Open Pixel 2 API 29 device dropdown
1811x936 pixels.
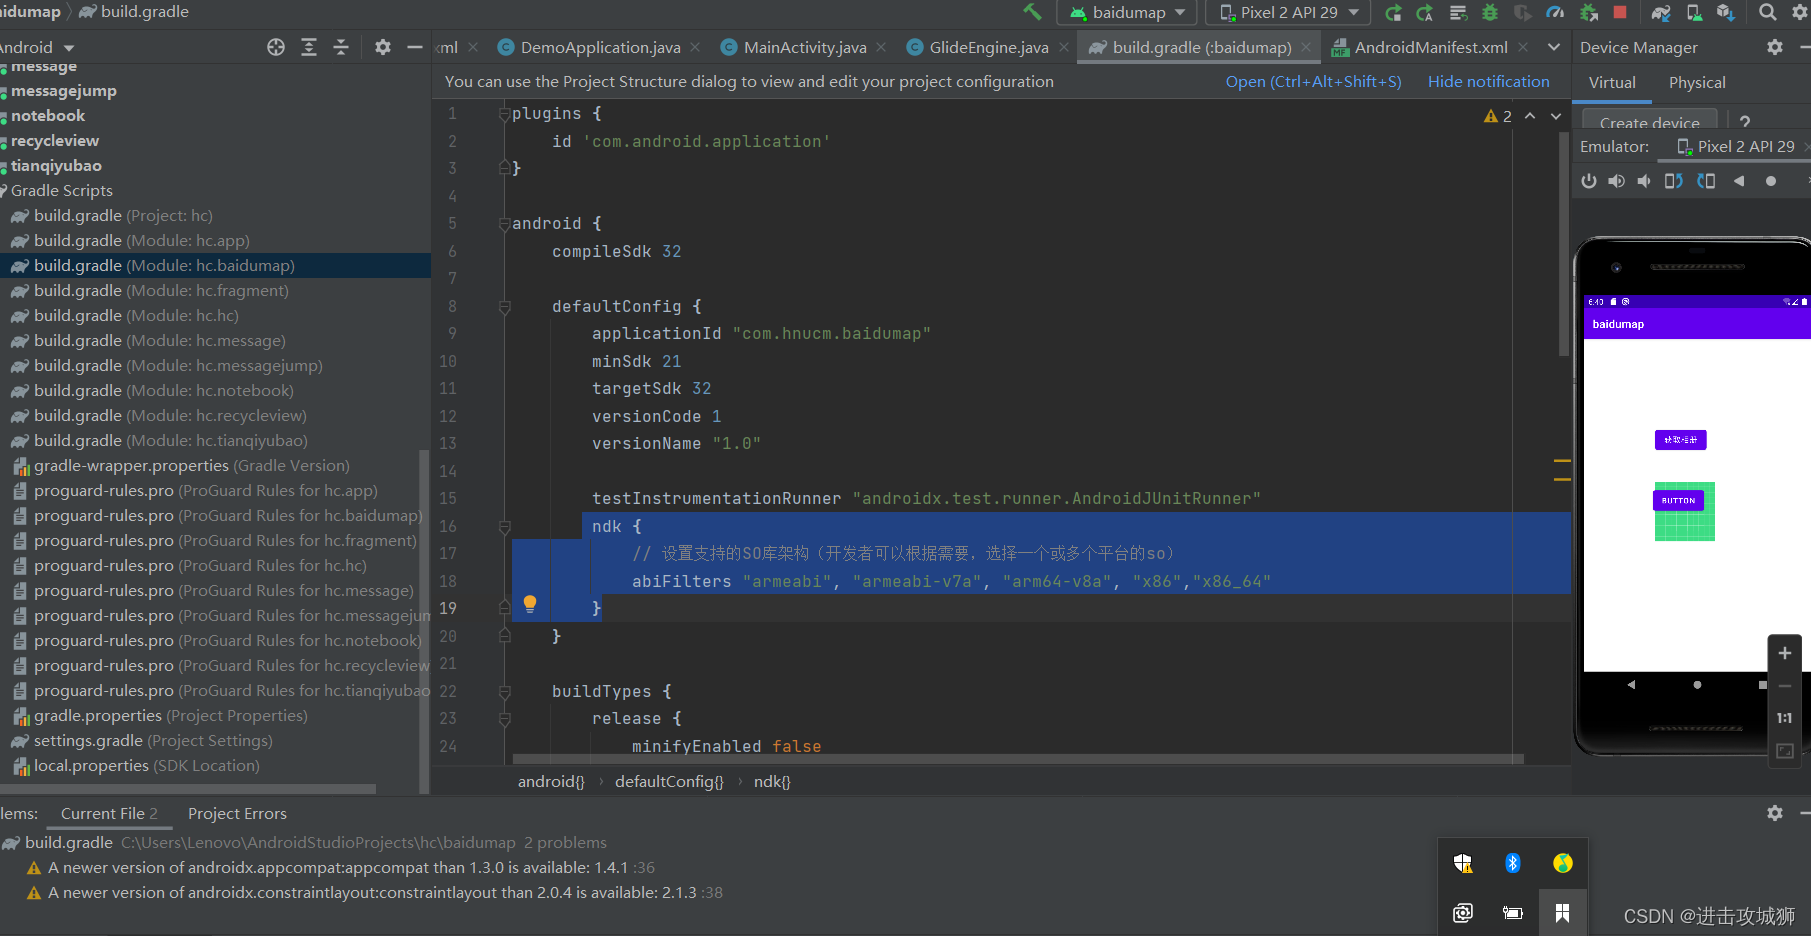1289,12
